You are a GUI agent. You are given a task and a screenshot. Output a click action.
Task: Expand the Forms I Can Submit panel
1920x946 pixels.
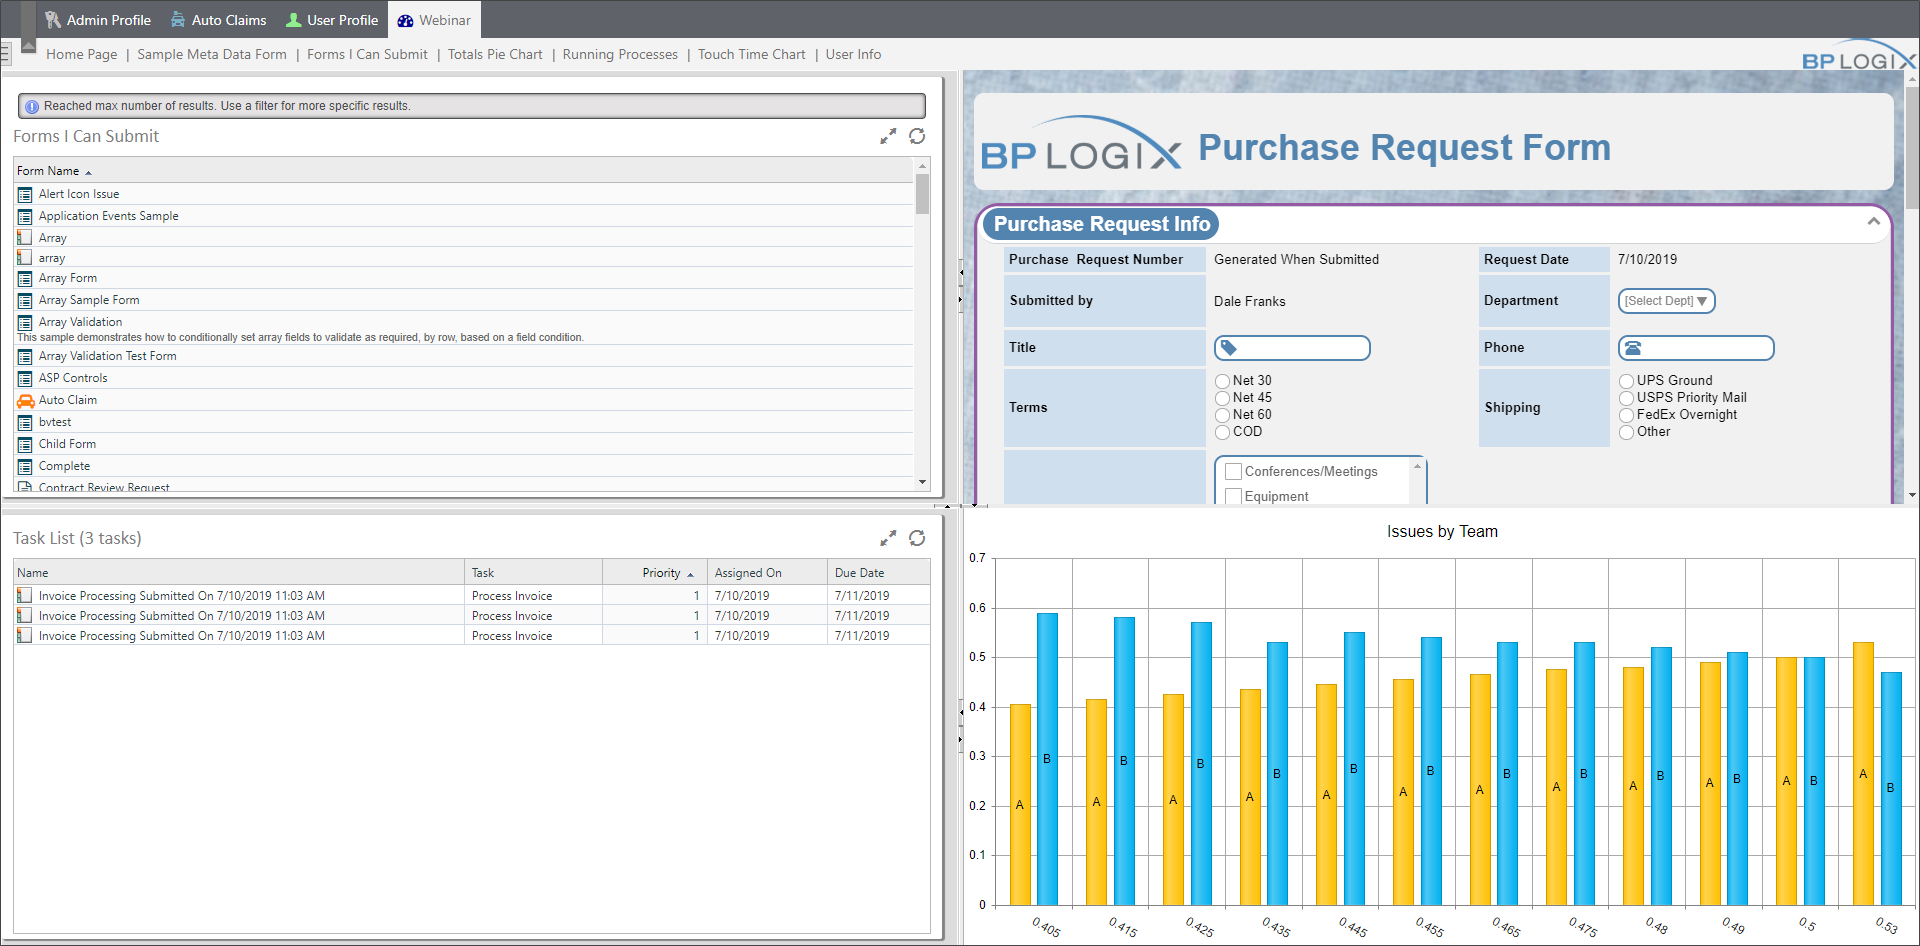click(887, 137)
